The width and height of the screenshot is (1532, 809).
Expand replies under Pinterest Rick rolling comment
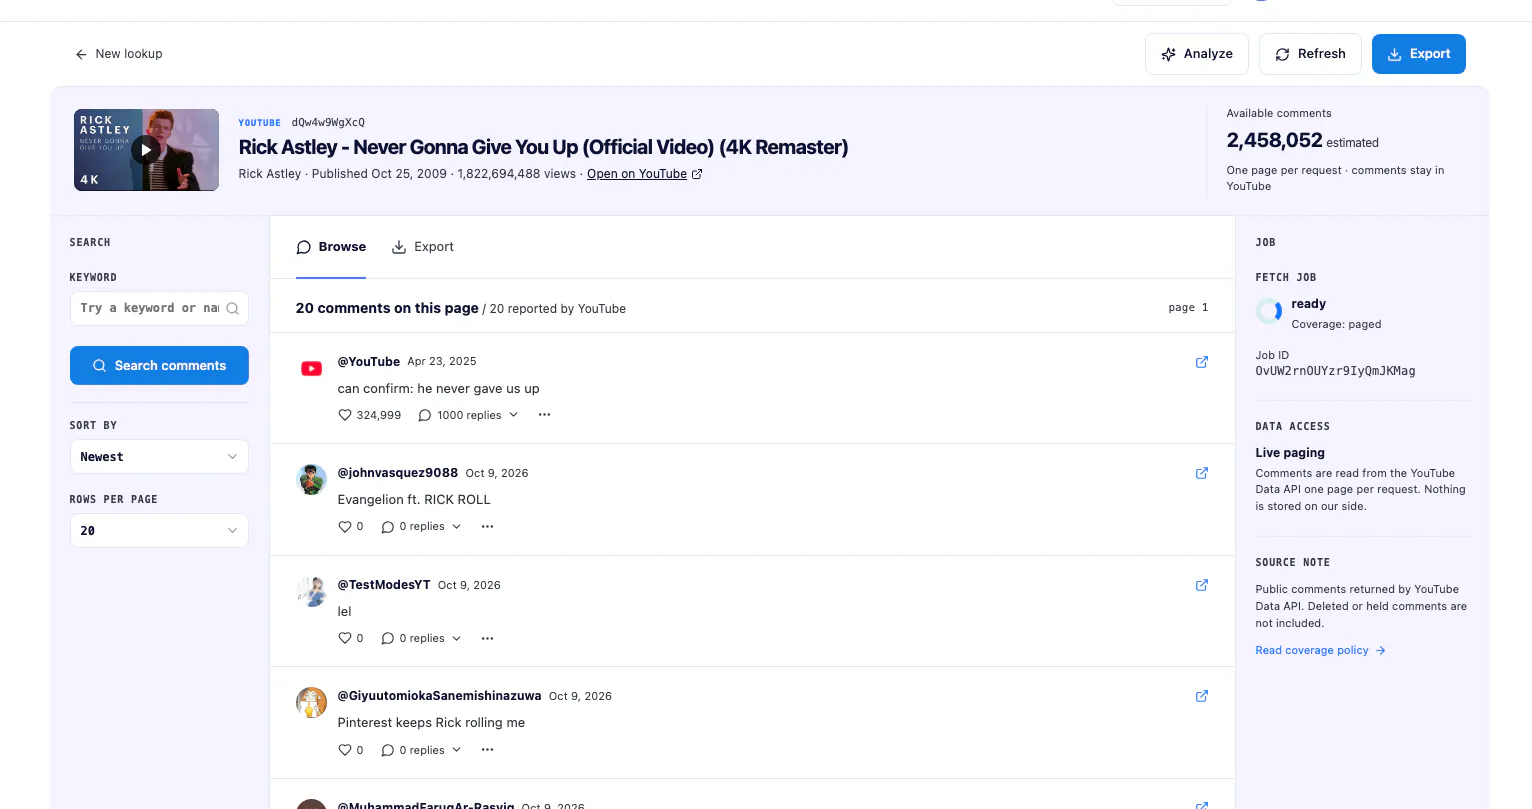(421, 750)
